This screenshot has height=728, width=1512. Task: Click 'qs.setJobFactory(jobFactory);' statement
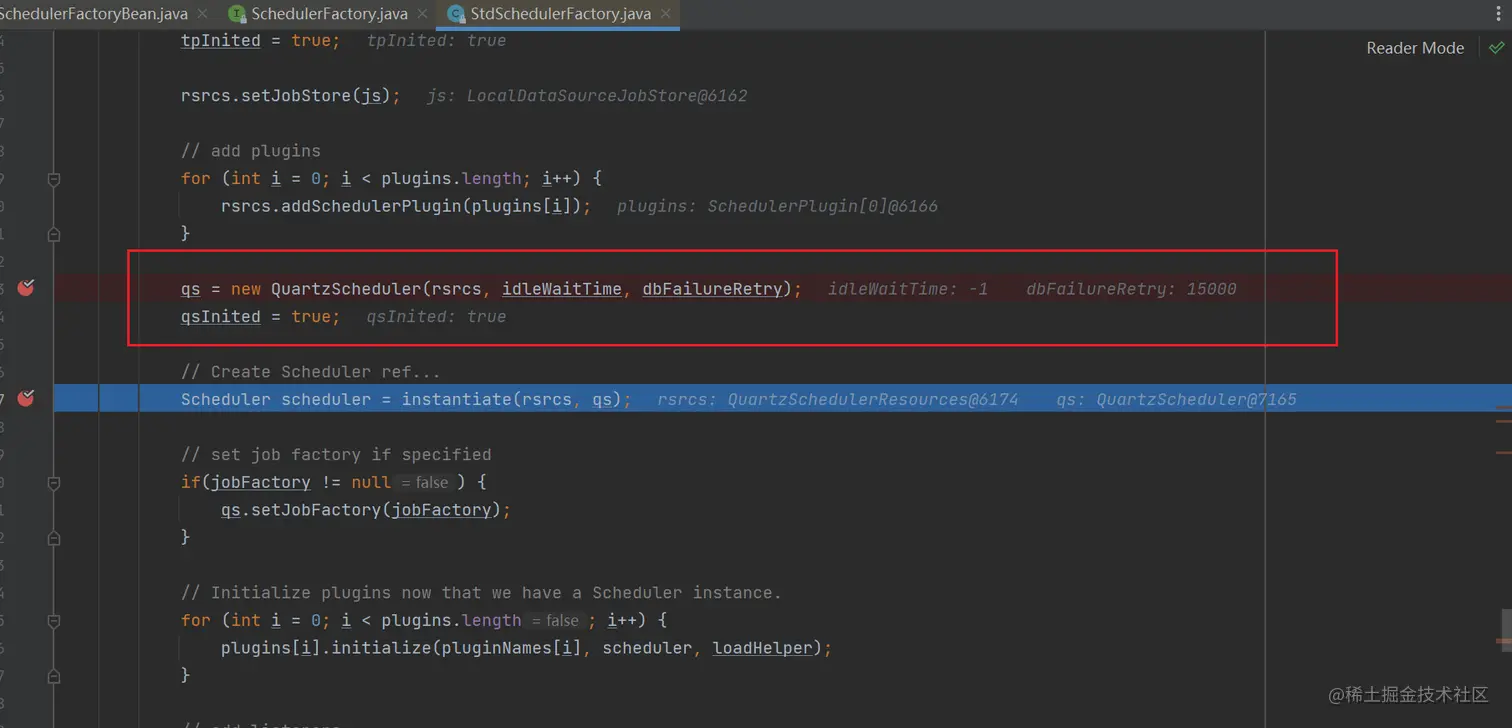point(366,510)
